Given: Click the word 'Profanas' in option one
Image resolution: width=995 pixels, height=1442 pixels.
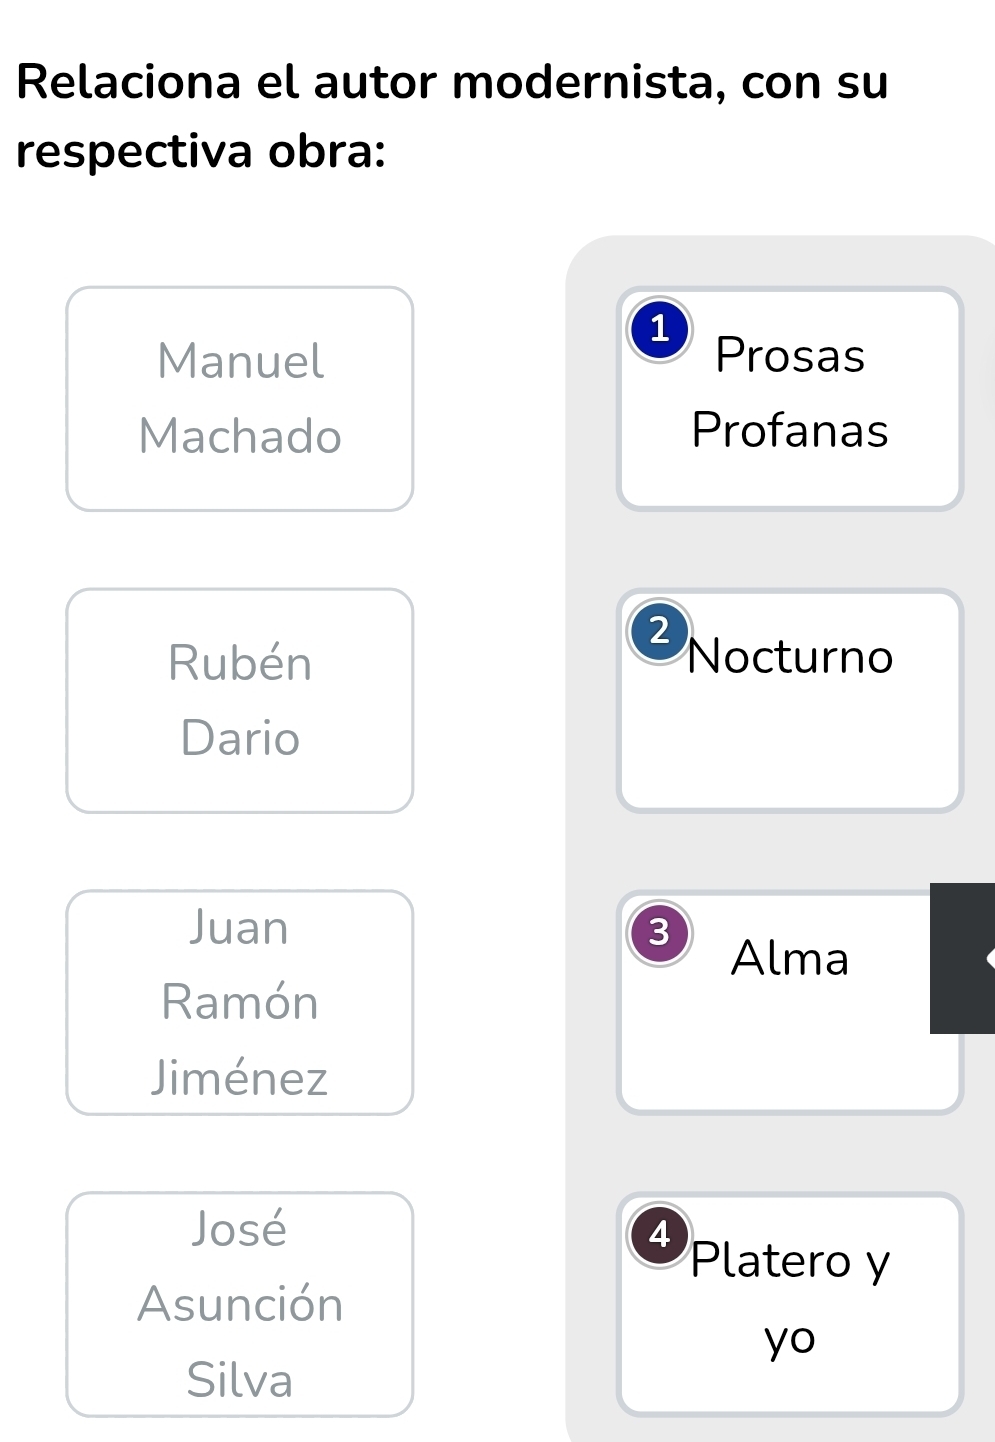Looking at the screenshot, I should [790, 430].
